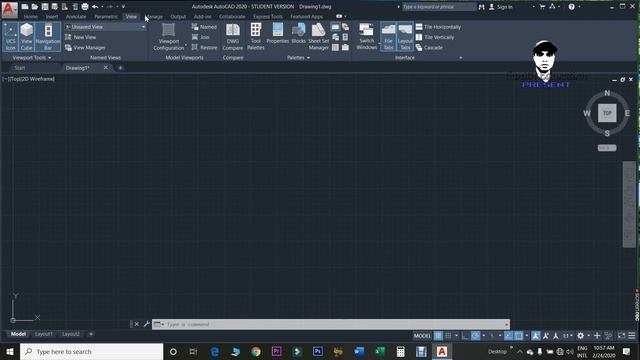
Task: Toggle polar tracking in status bar
Action: pos(476,336)
